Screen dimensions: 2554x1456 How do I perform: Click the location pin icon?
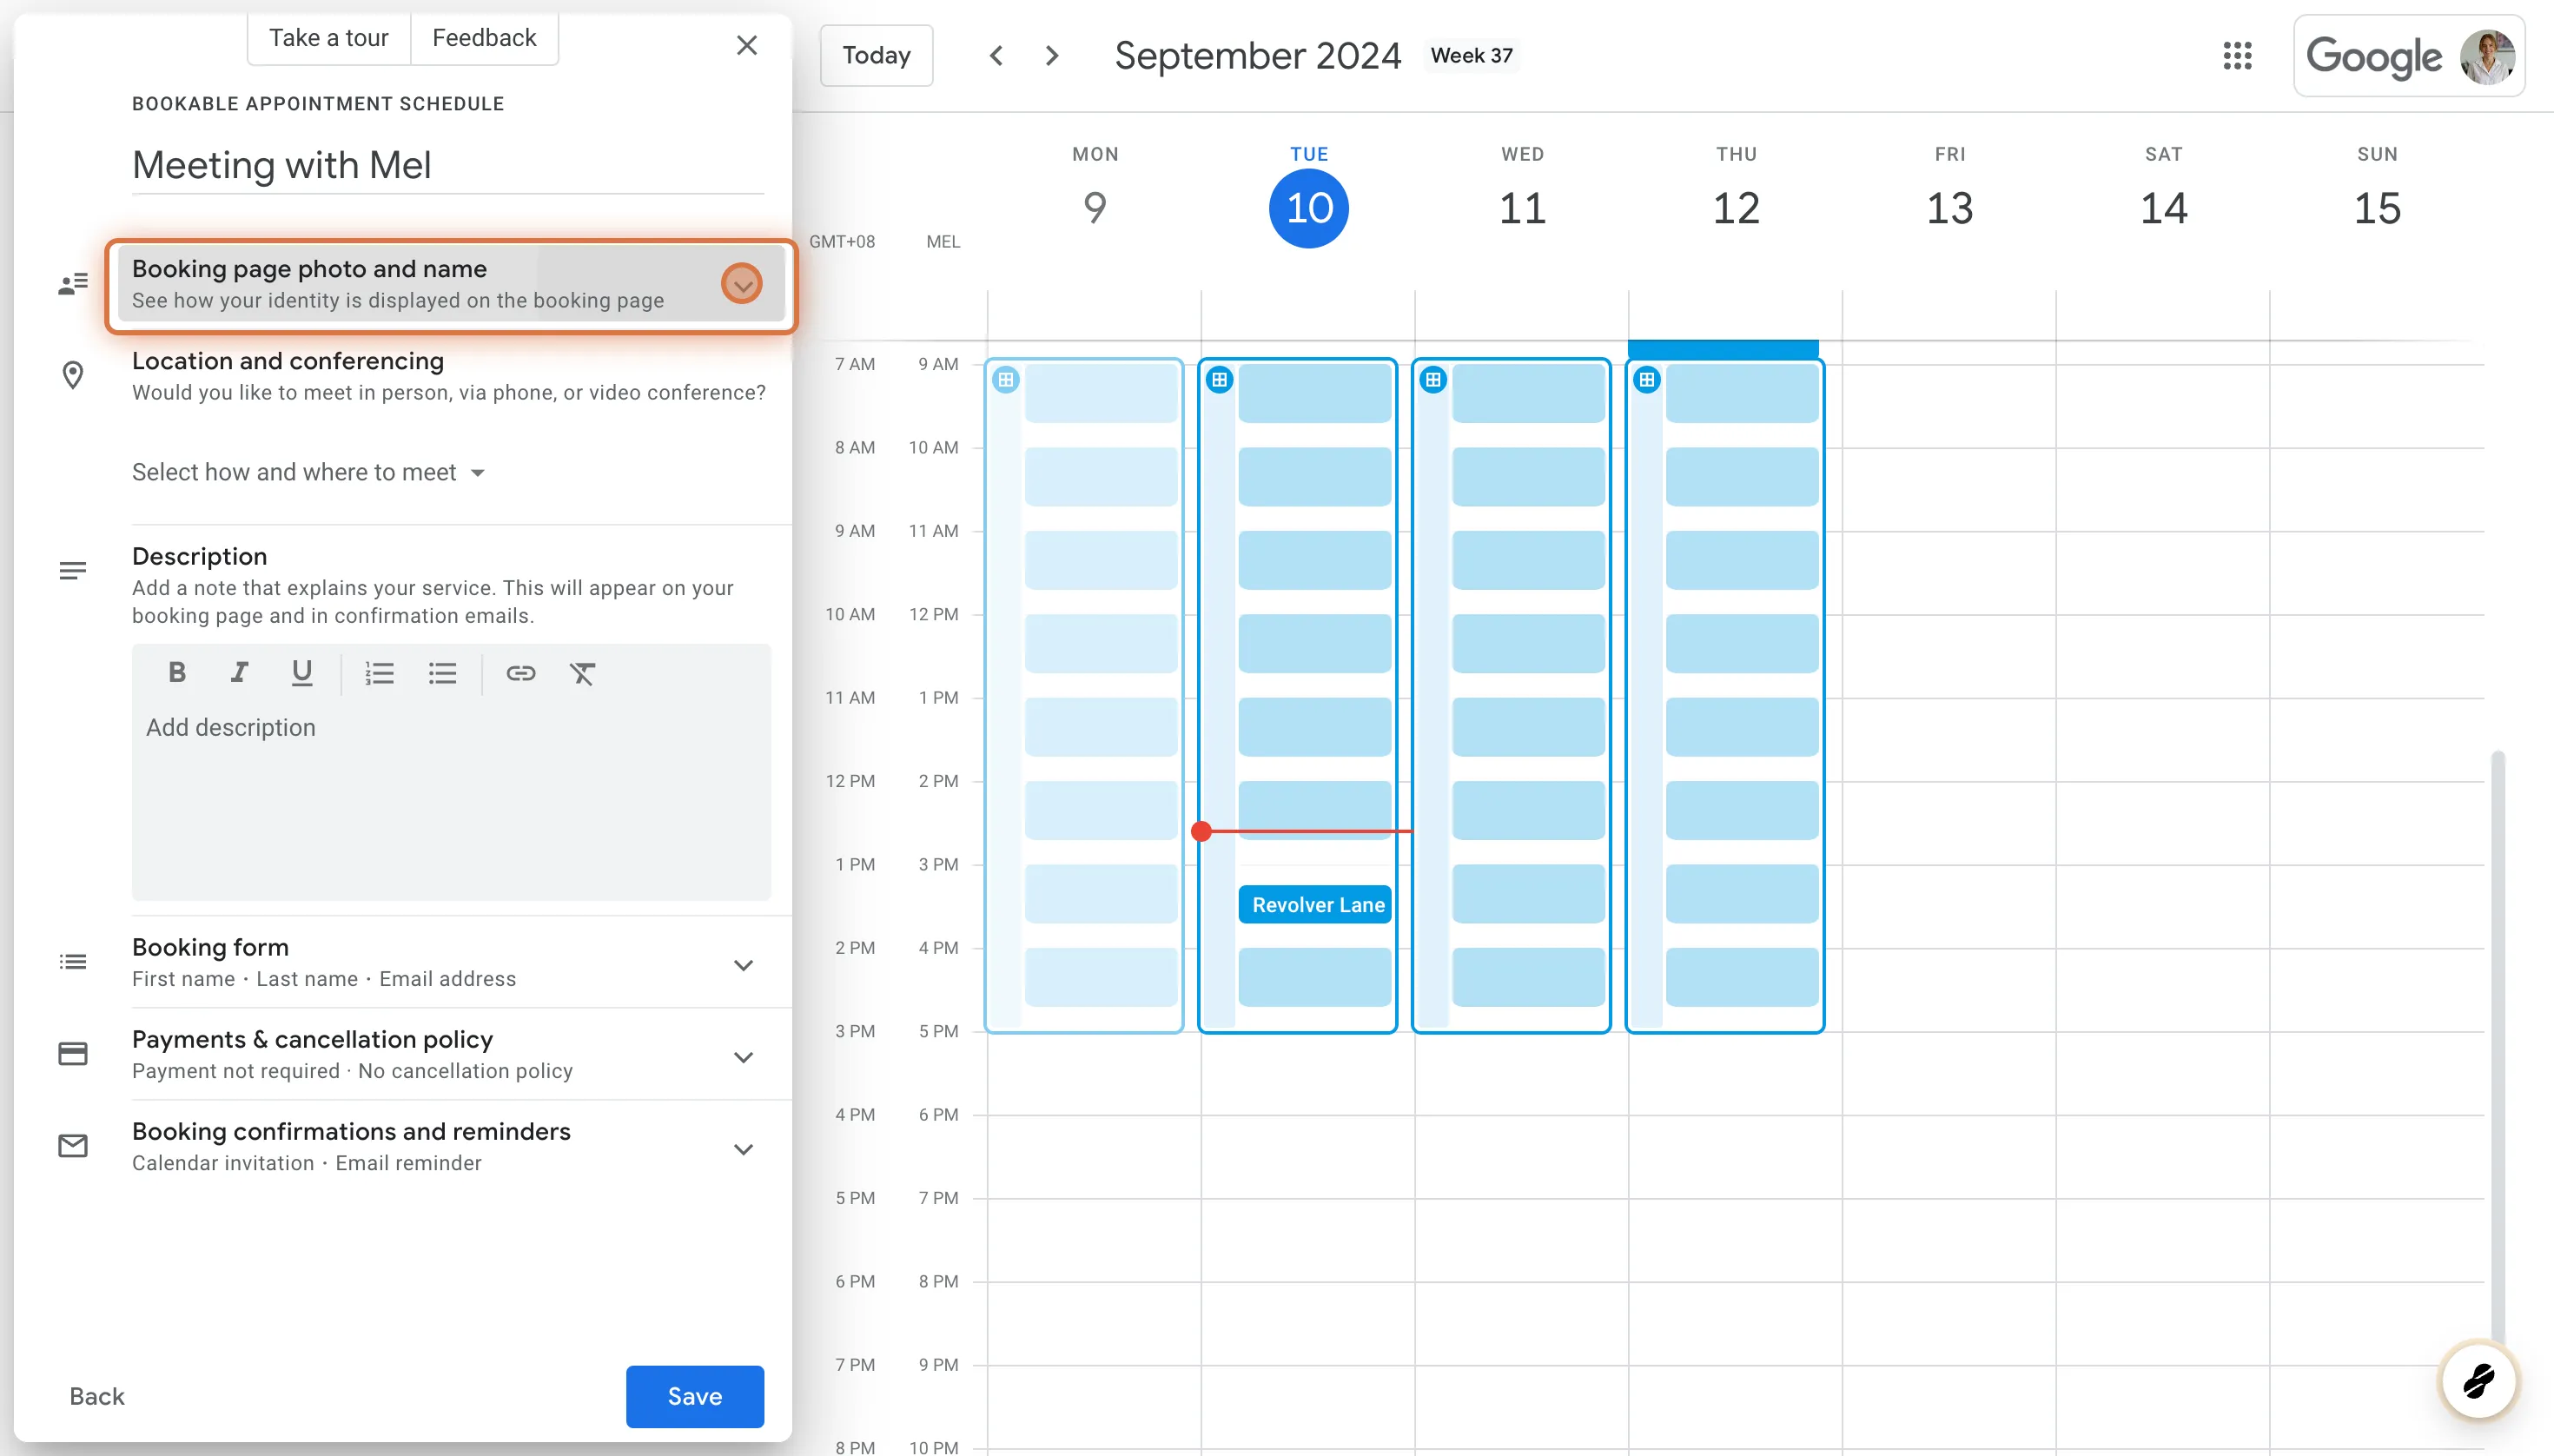point(73,374)
